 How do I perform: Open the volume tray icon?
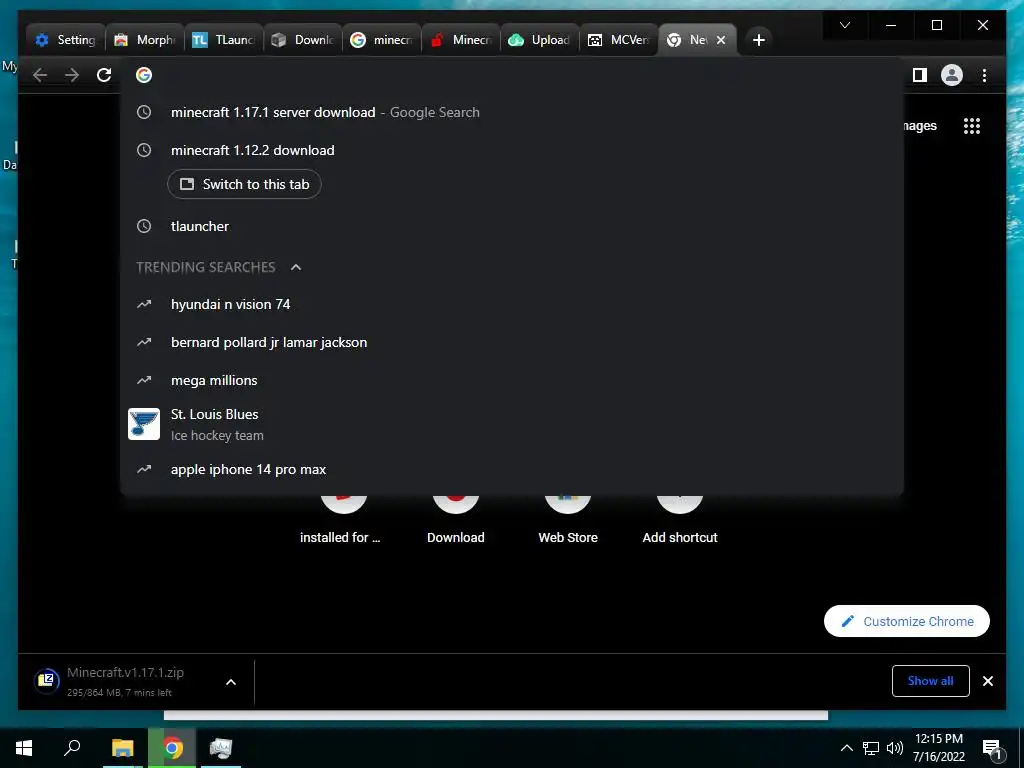[894, 748]
